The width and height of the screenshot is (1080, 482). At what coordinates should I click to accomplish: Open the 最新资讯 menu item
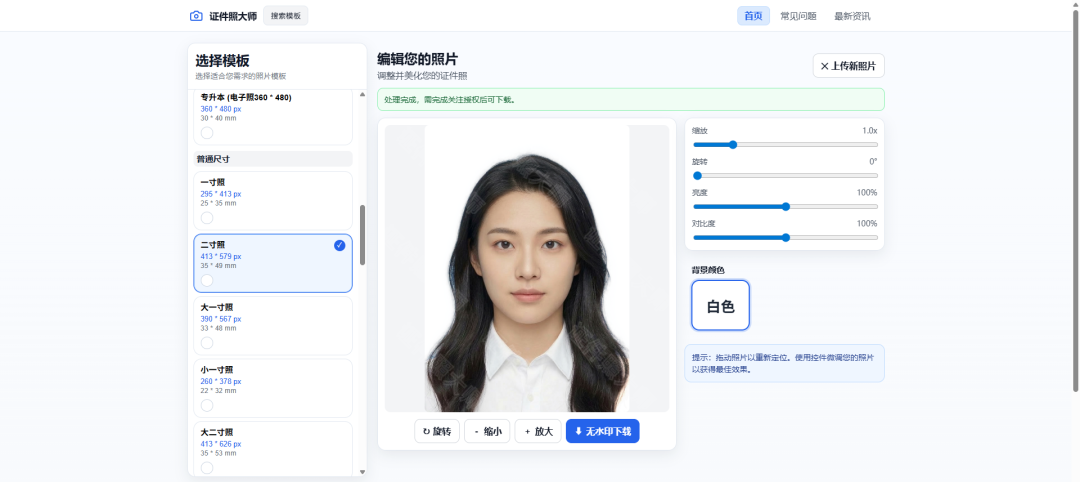[852, 16]
